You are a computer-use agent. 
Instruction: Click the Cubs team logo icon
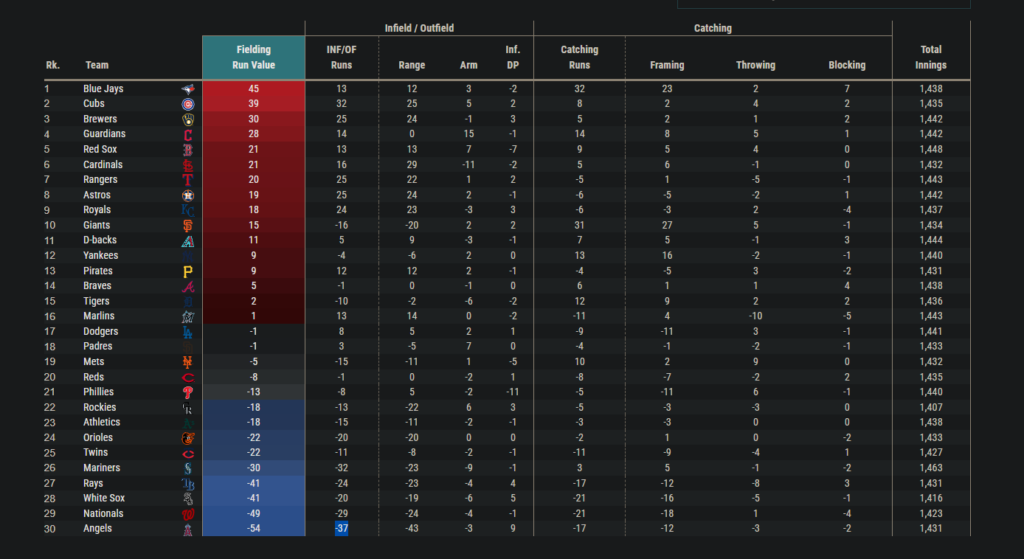click(188, 104)
